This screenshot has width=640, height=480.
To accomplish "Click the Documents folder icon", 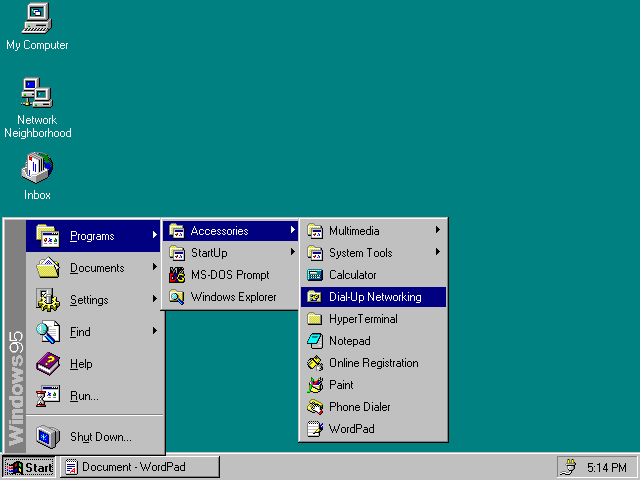I will (x=48, y=268).
